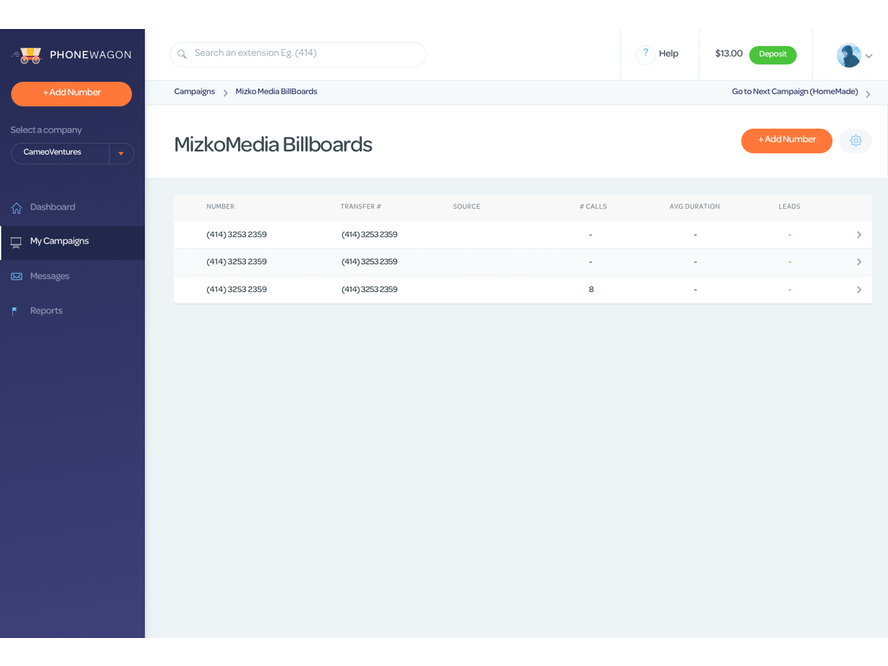
Task: Sort by the TRANSFER # column header
Action: coord(361,207)
